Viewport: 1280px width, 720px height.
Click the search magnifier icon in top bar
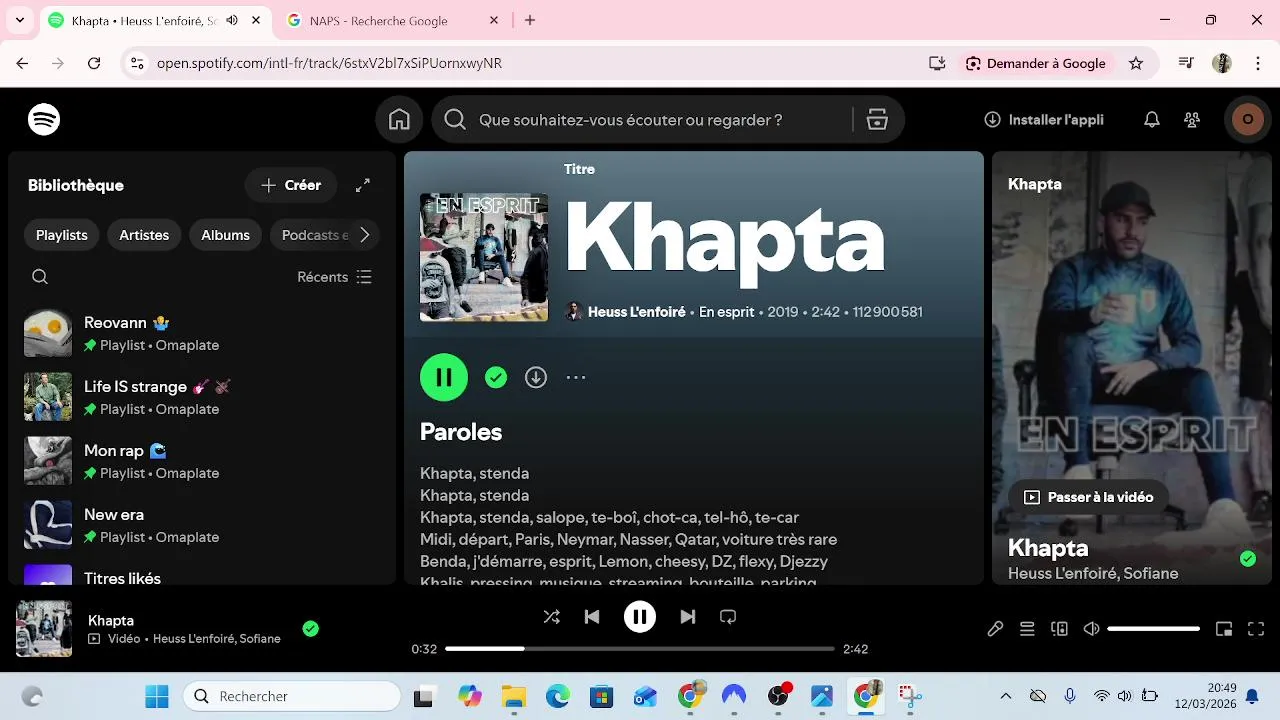tap(455, 120)
